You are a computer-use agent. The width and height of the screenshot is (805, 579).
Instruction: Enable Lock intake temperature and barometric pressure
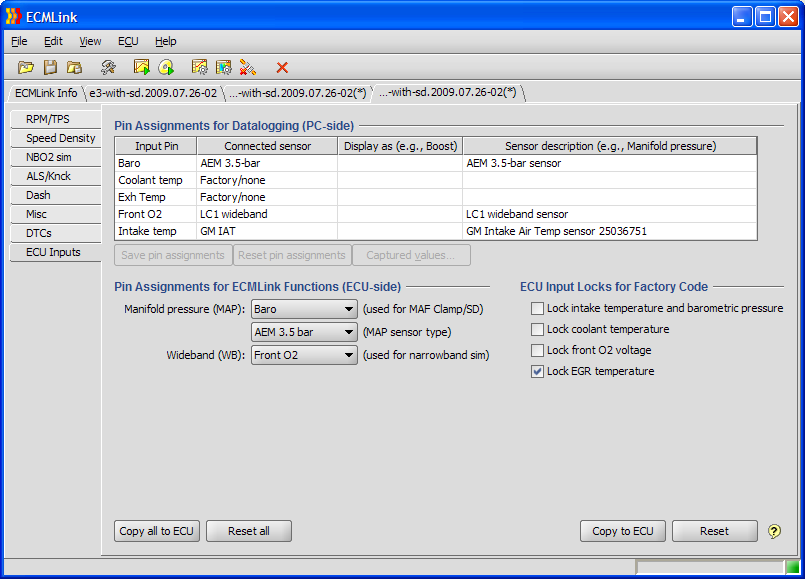click(538, 309)
